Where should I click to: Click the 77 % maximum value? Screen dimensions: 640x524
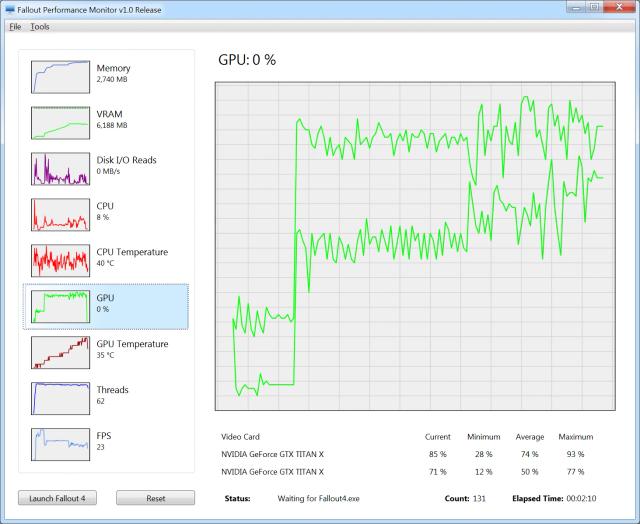click(x=576, y=472)
